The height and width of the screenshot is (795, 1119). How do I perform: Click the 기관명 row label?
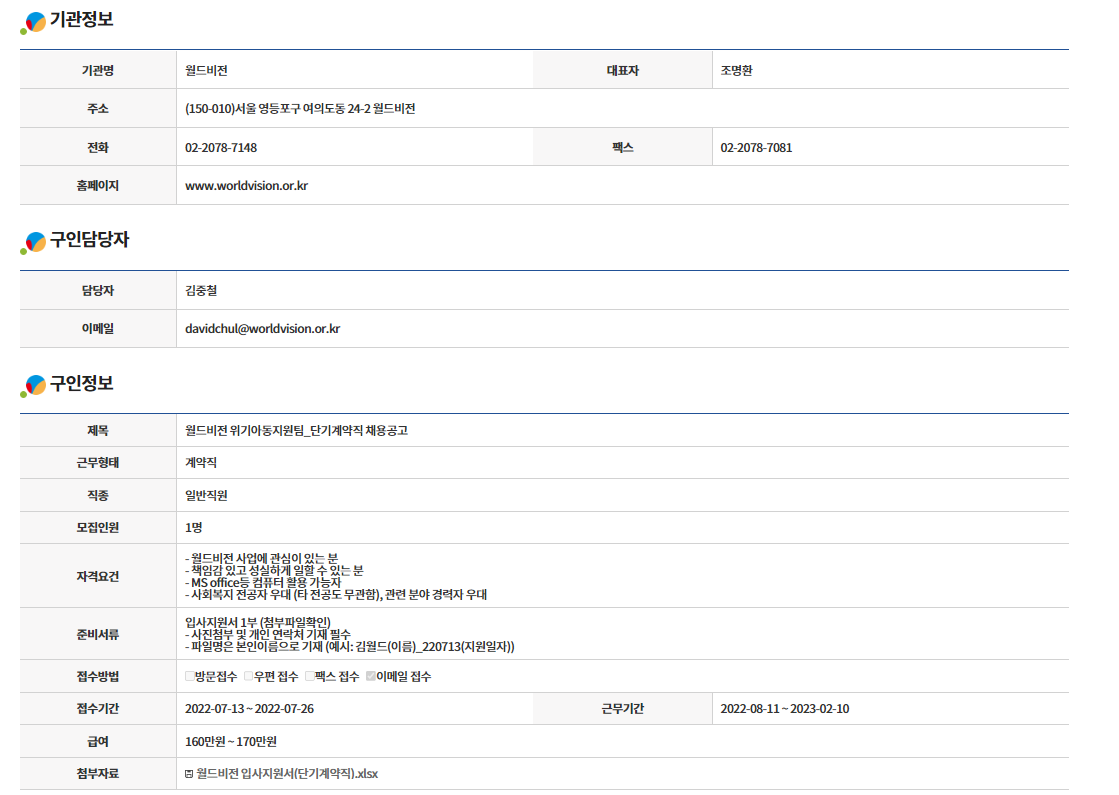click(x=98, y=71)
